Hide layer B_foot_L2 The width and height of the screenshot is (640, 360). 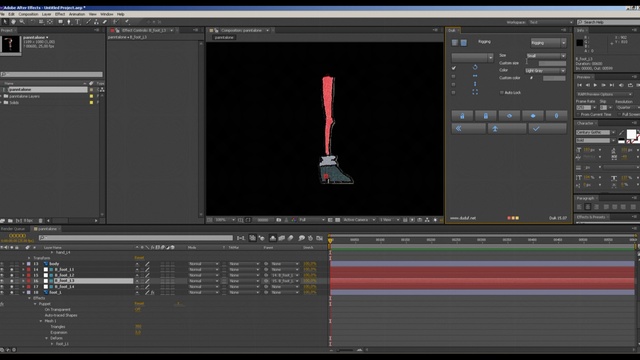coord(2,275)
